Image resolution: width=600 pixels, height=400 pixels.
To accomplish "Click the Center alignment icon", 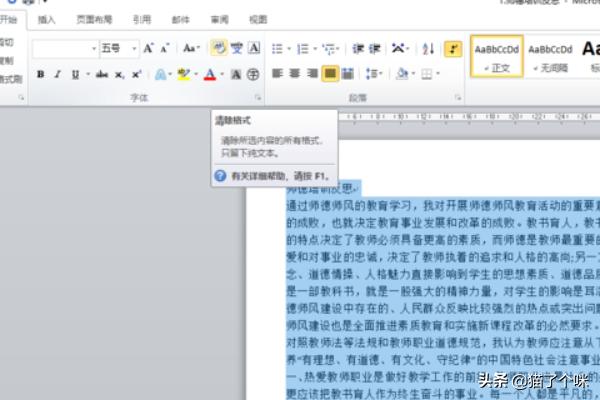I will [295, 73].
